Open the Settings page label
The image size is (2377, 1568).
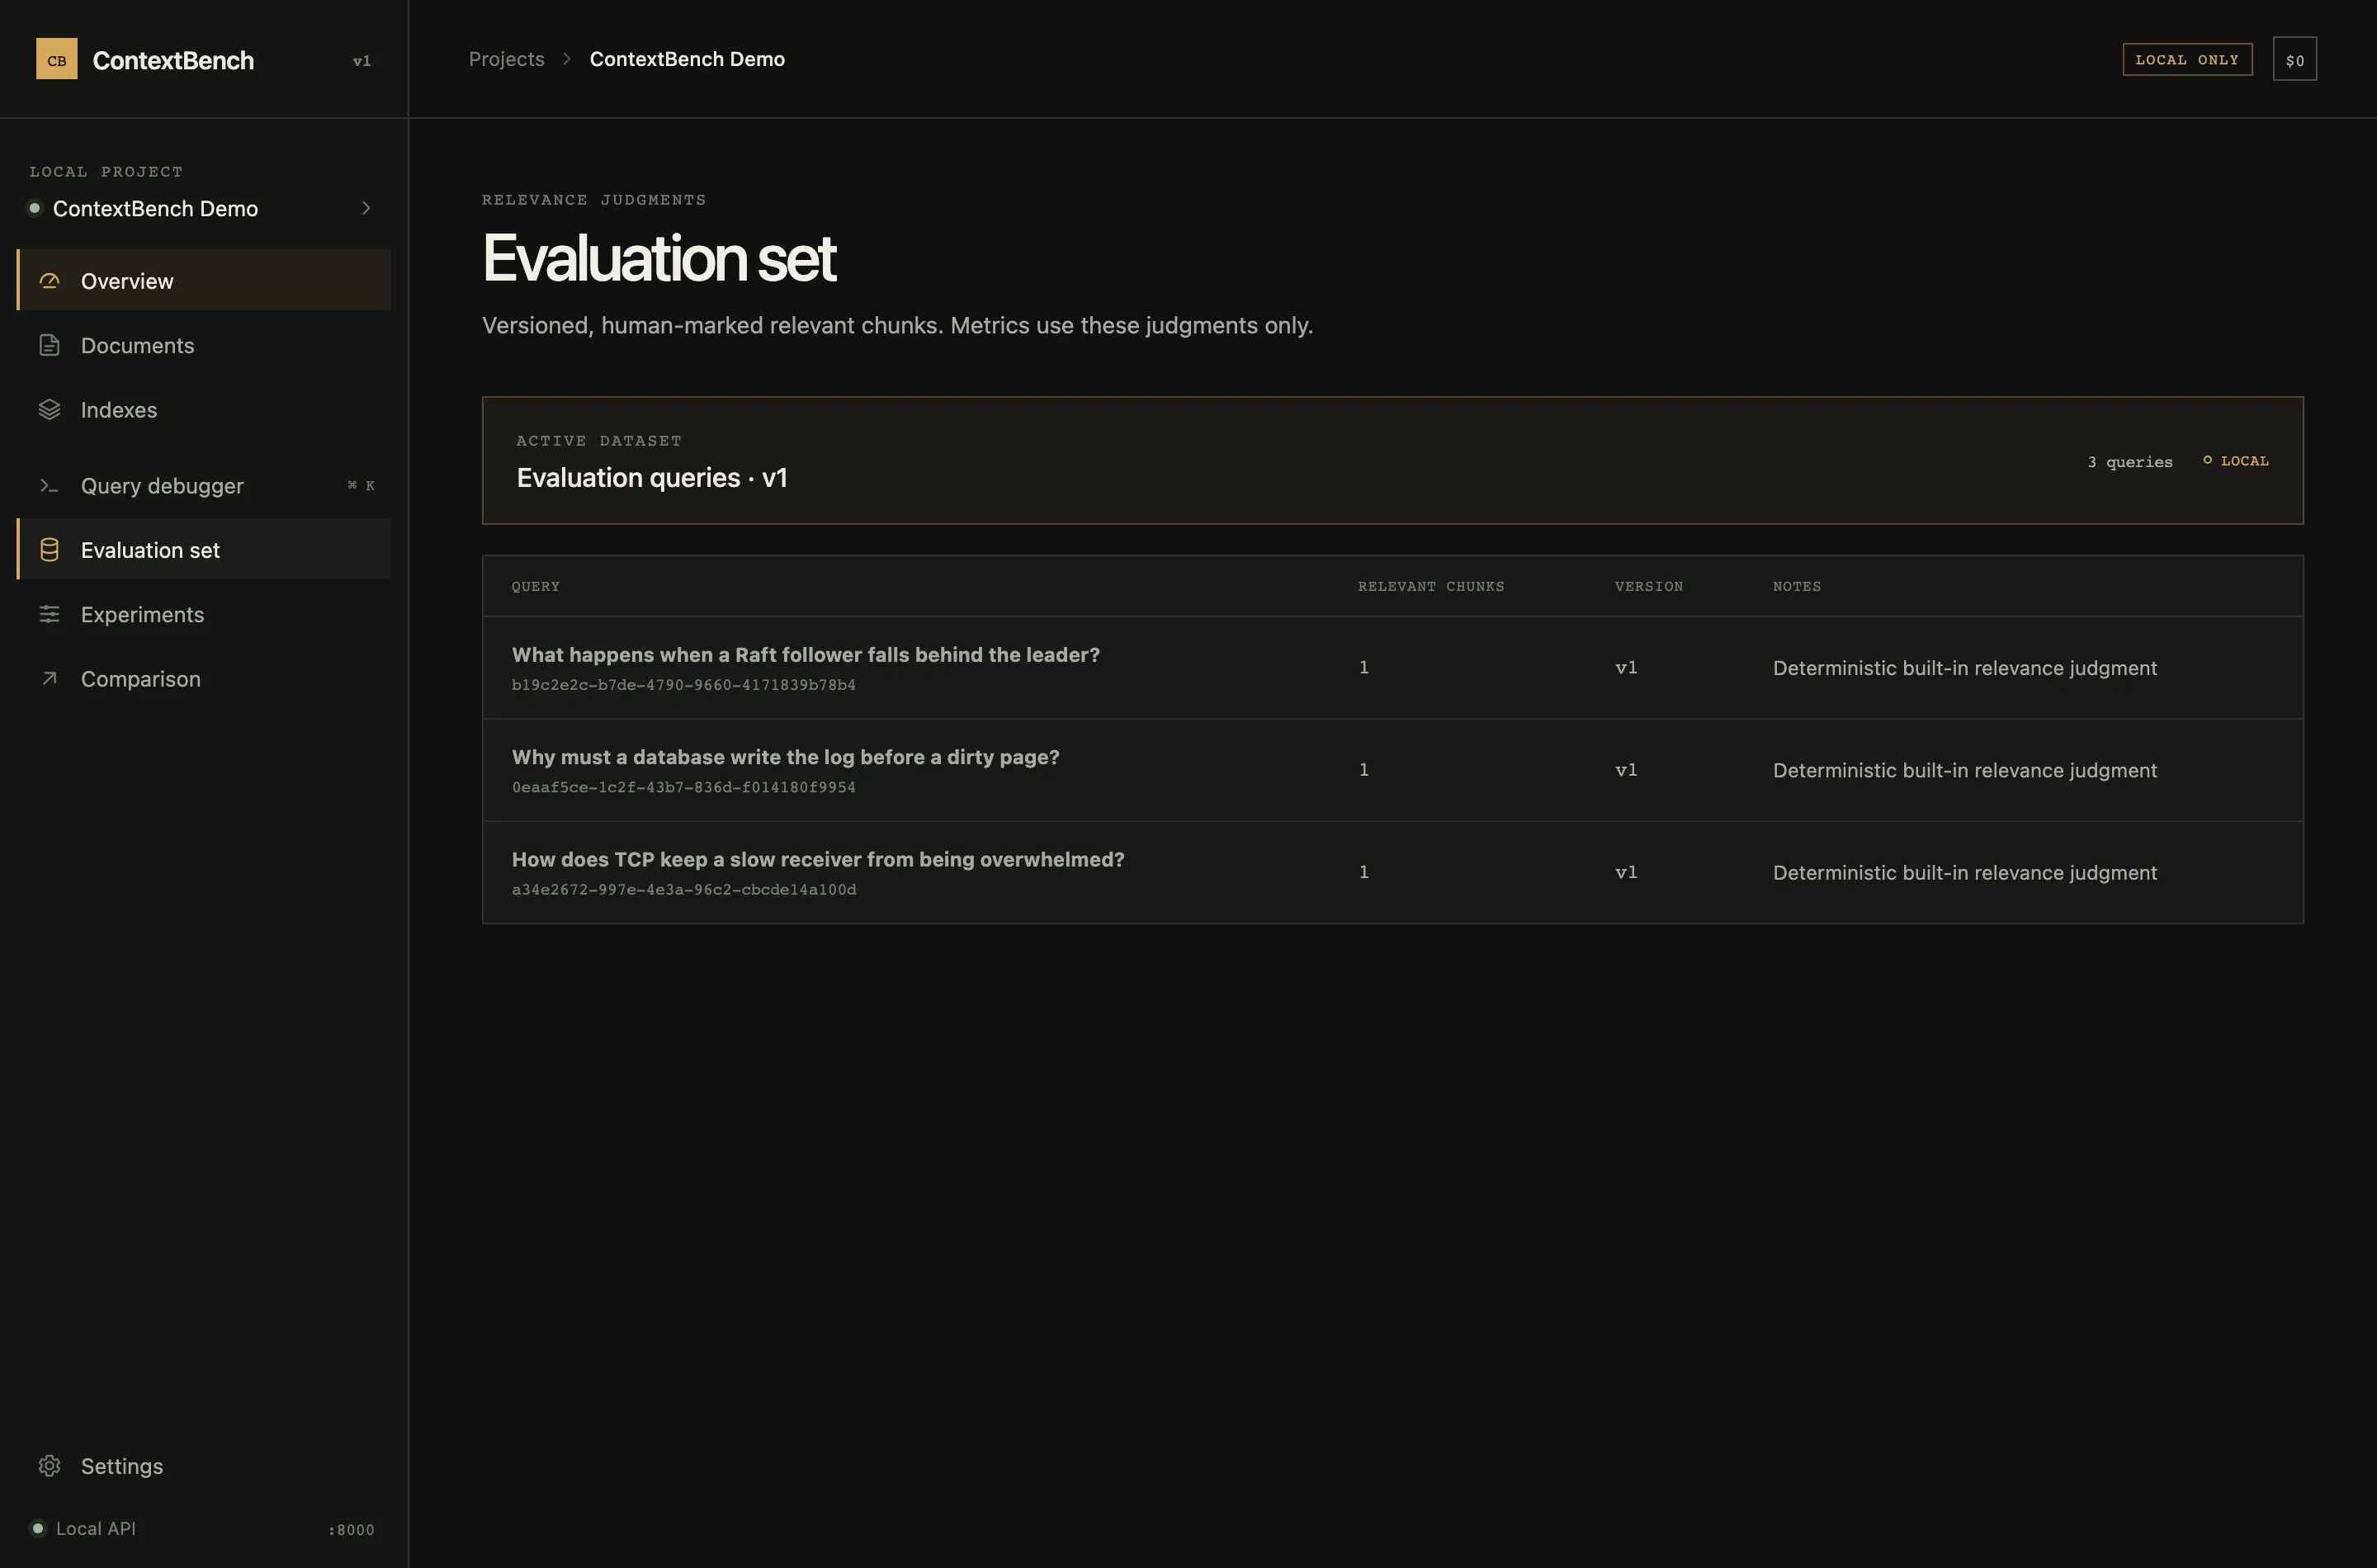[x=122, y=1466]
